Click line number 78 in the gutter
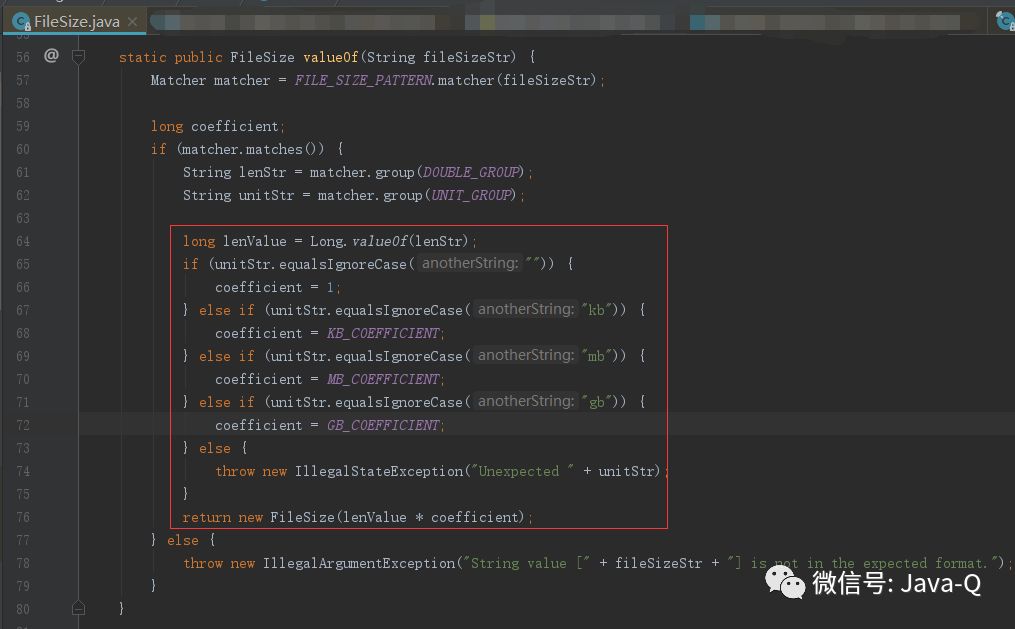1015x629 pixels. click(23, 563)
